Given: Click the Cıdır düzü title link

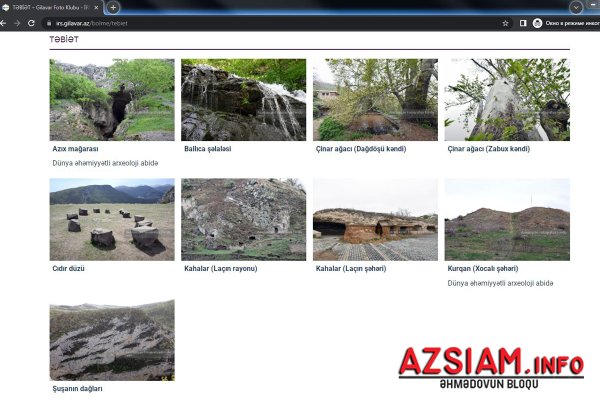Looking at the screenshot, I should pos(68,269).
